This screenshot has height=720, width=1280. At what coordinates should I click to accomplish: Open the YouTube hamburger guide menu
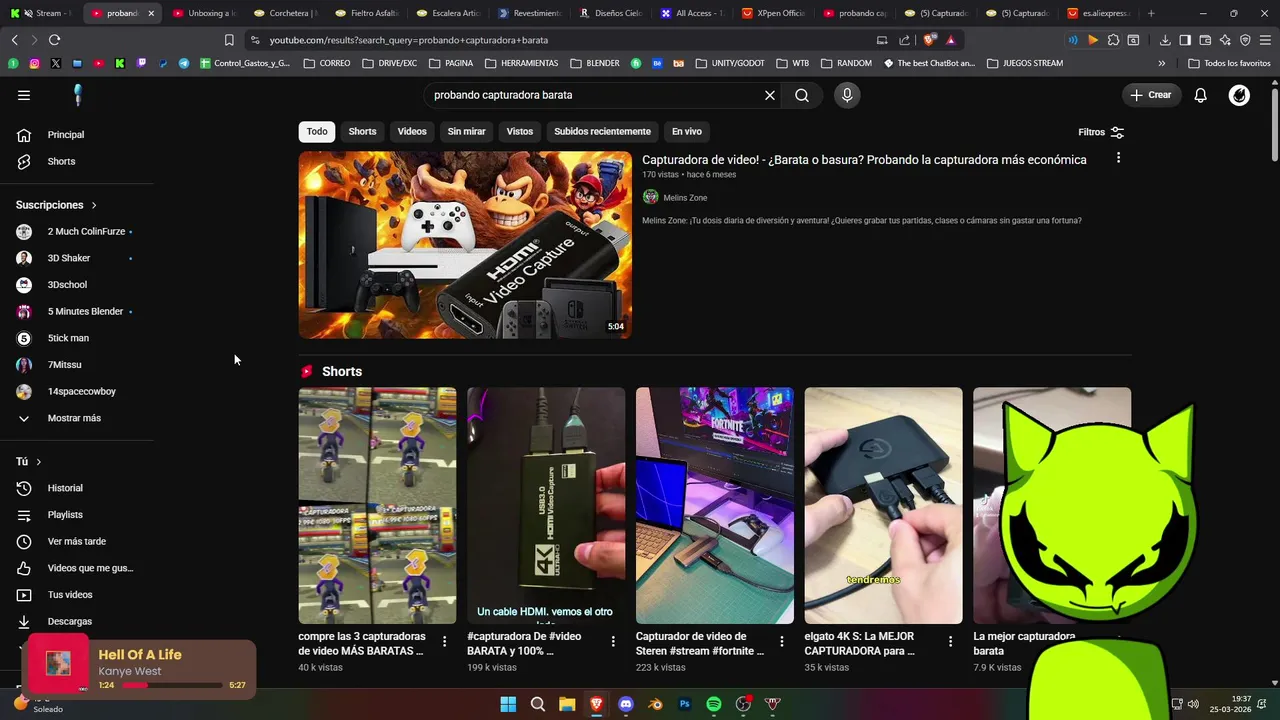pyautogui.click(x=24, y=95)
